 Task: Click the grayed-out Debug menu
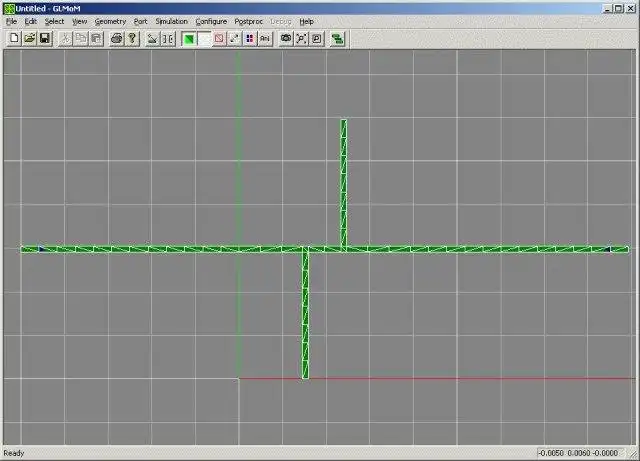point(281,21)
